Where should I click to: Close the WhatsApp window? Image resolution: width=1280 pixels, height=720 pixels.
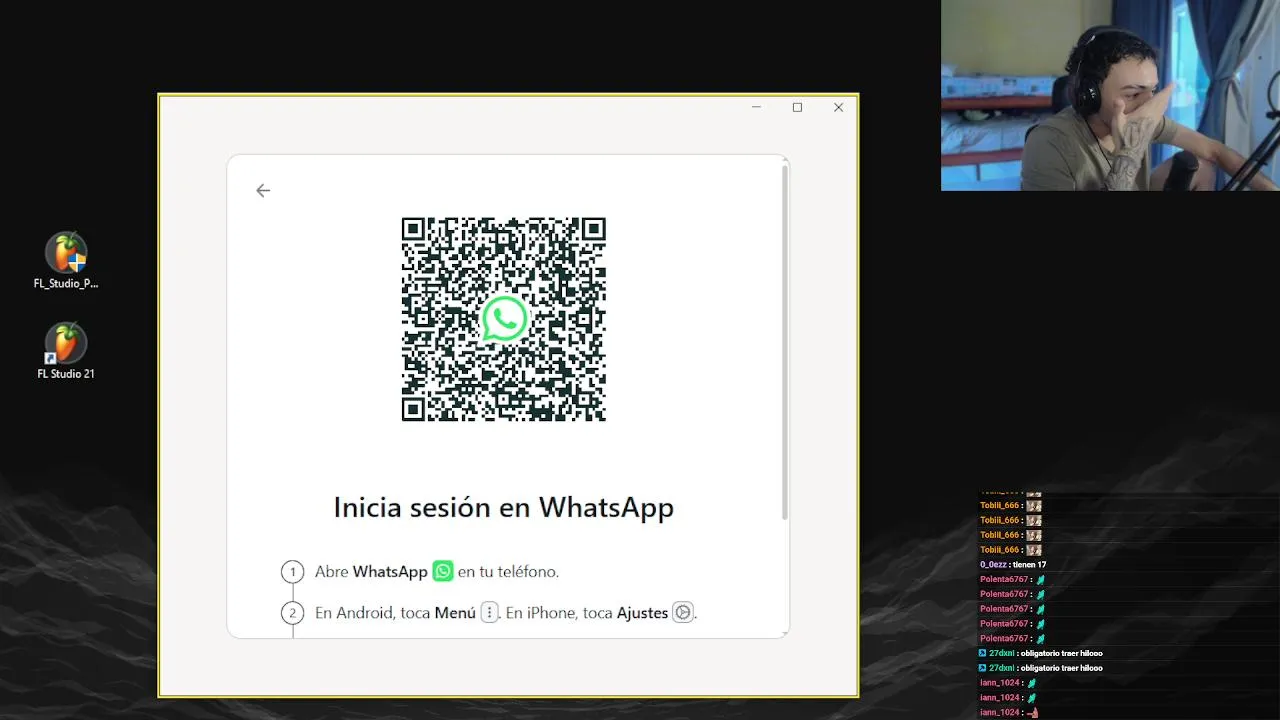[838, 107]
